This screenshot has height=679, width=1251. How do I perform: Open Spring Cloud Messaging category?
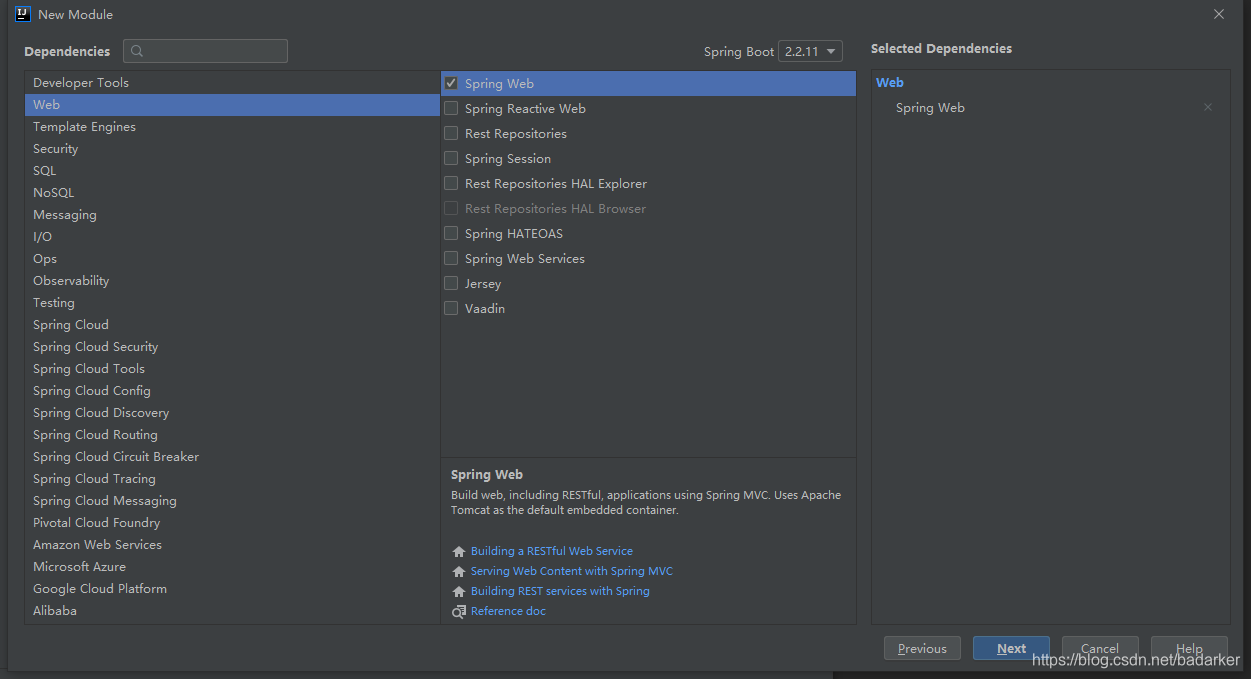[232, 501]
